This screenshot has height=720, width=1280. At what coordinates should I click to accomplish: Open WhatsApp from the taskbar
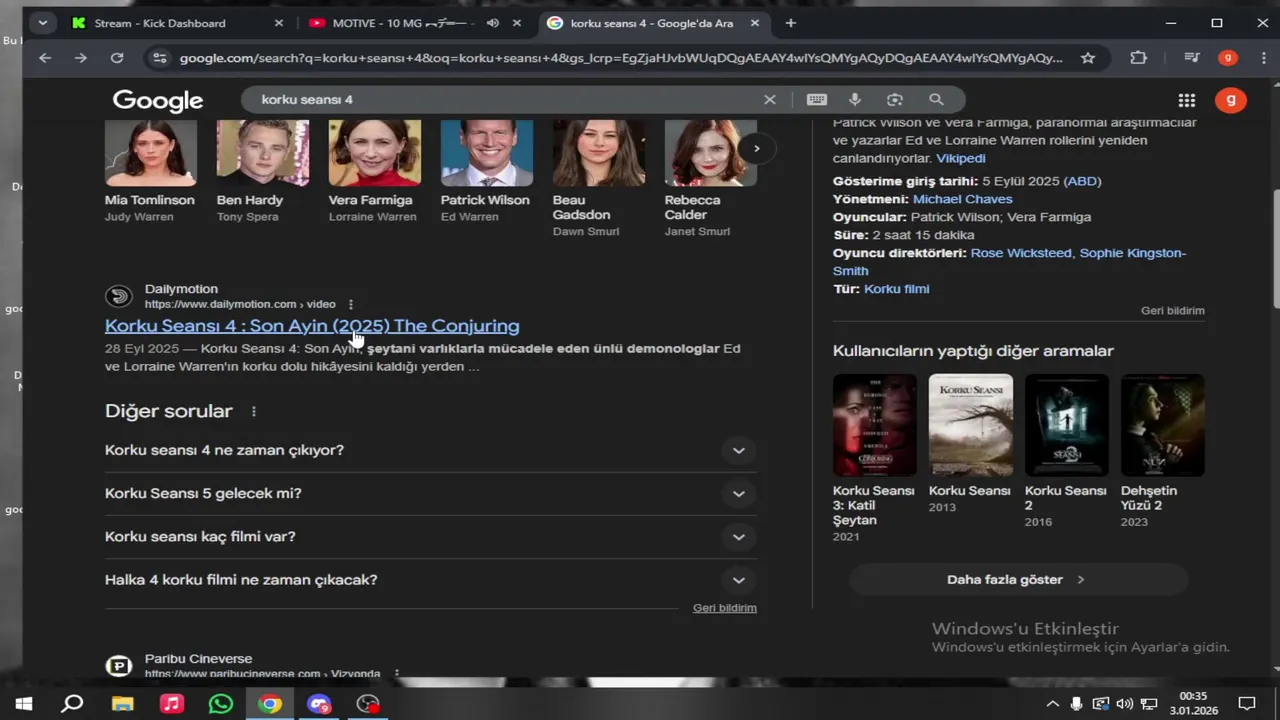coord(221,704)
